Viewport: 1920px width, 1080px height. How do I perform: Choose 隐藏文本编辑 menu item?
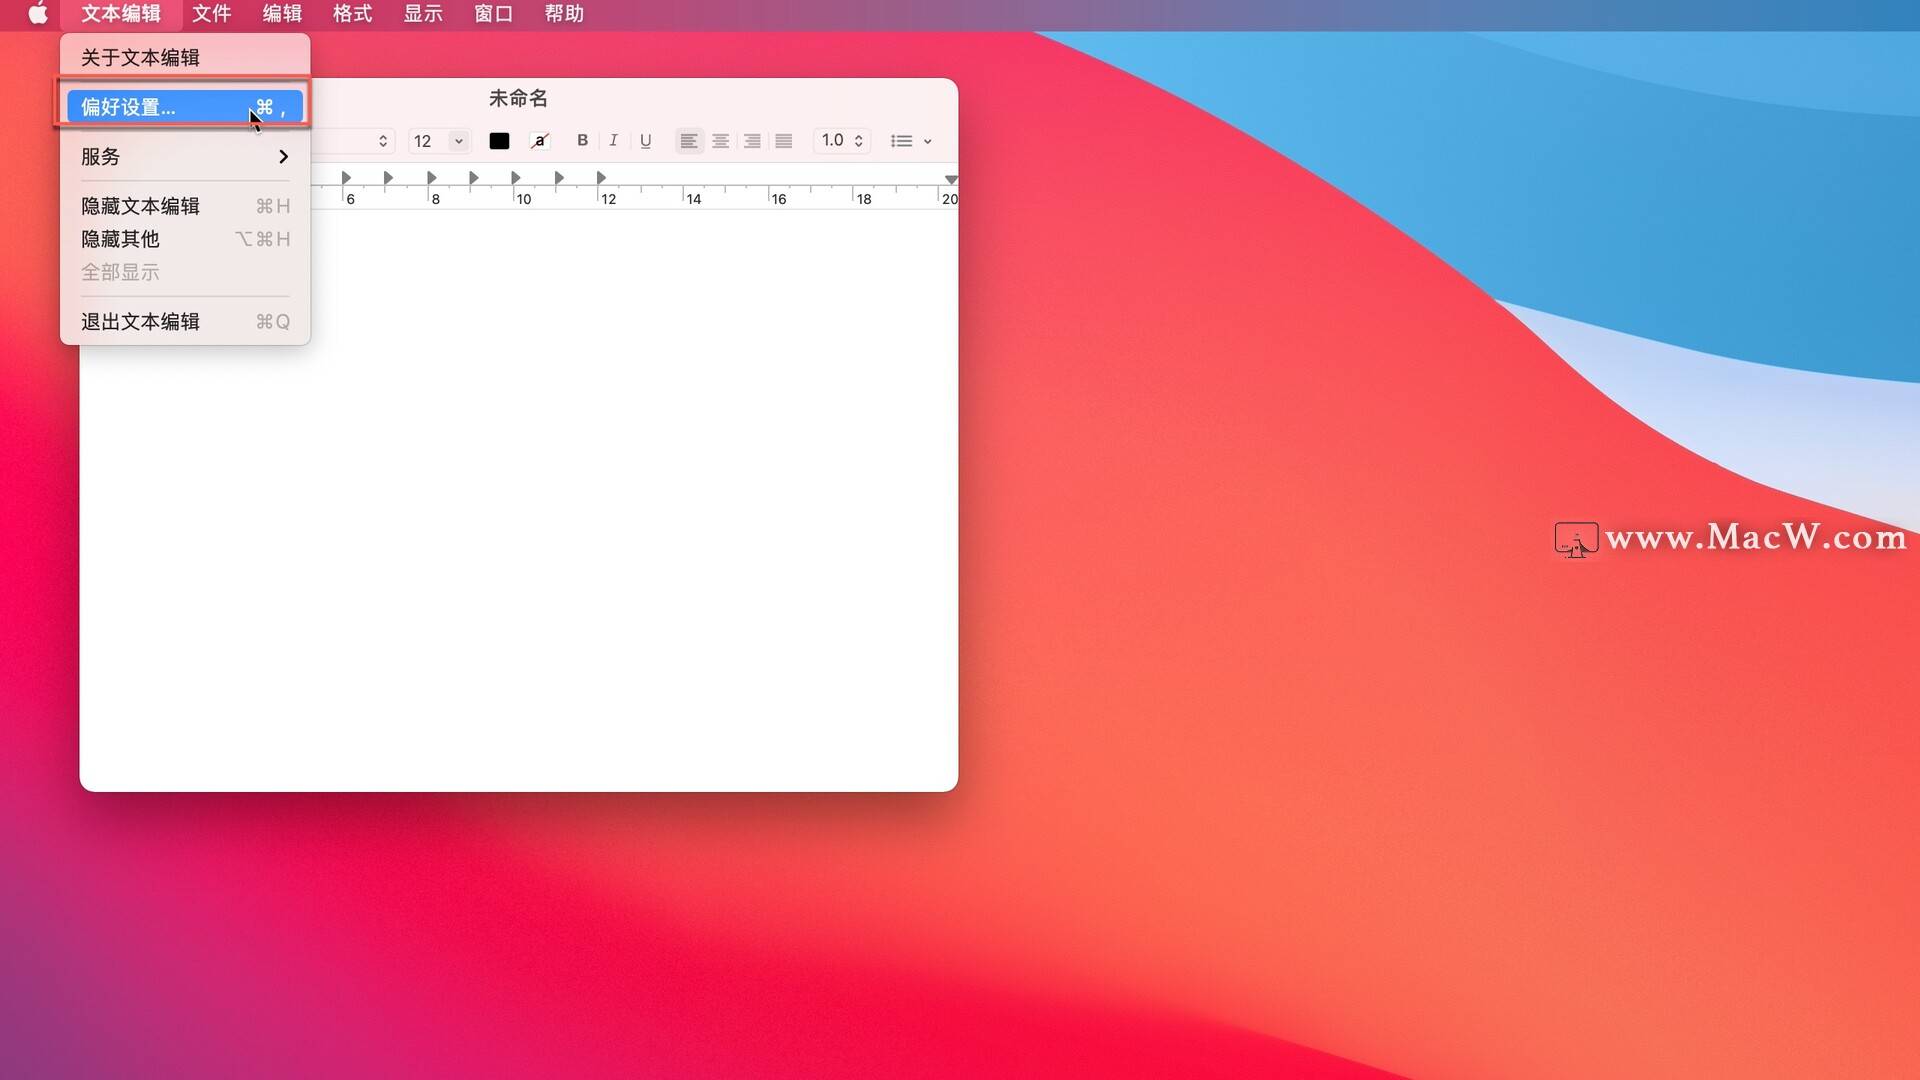pos(185,206)
